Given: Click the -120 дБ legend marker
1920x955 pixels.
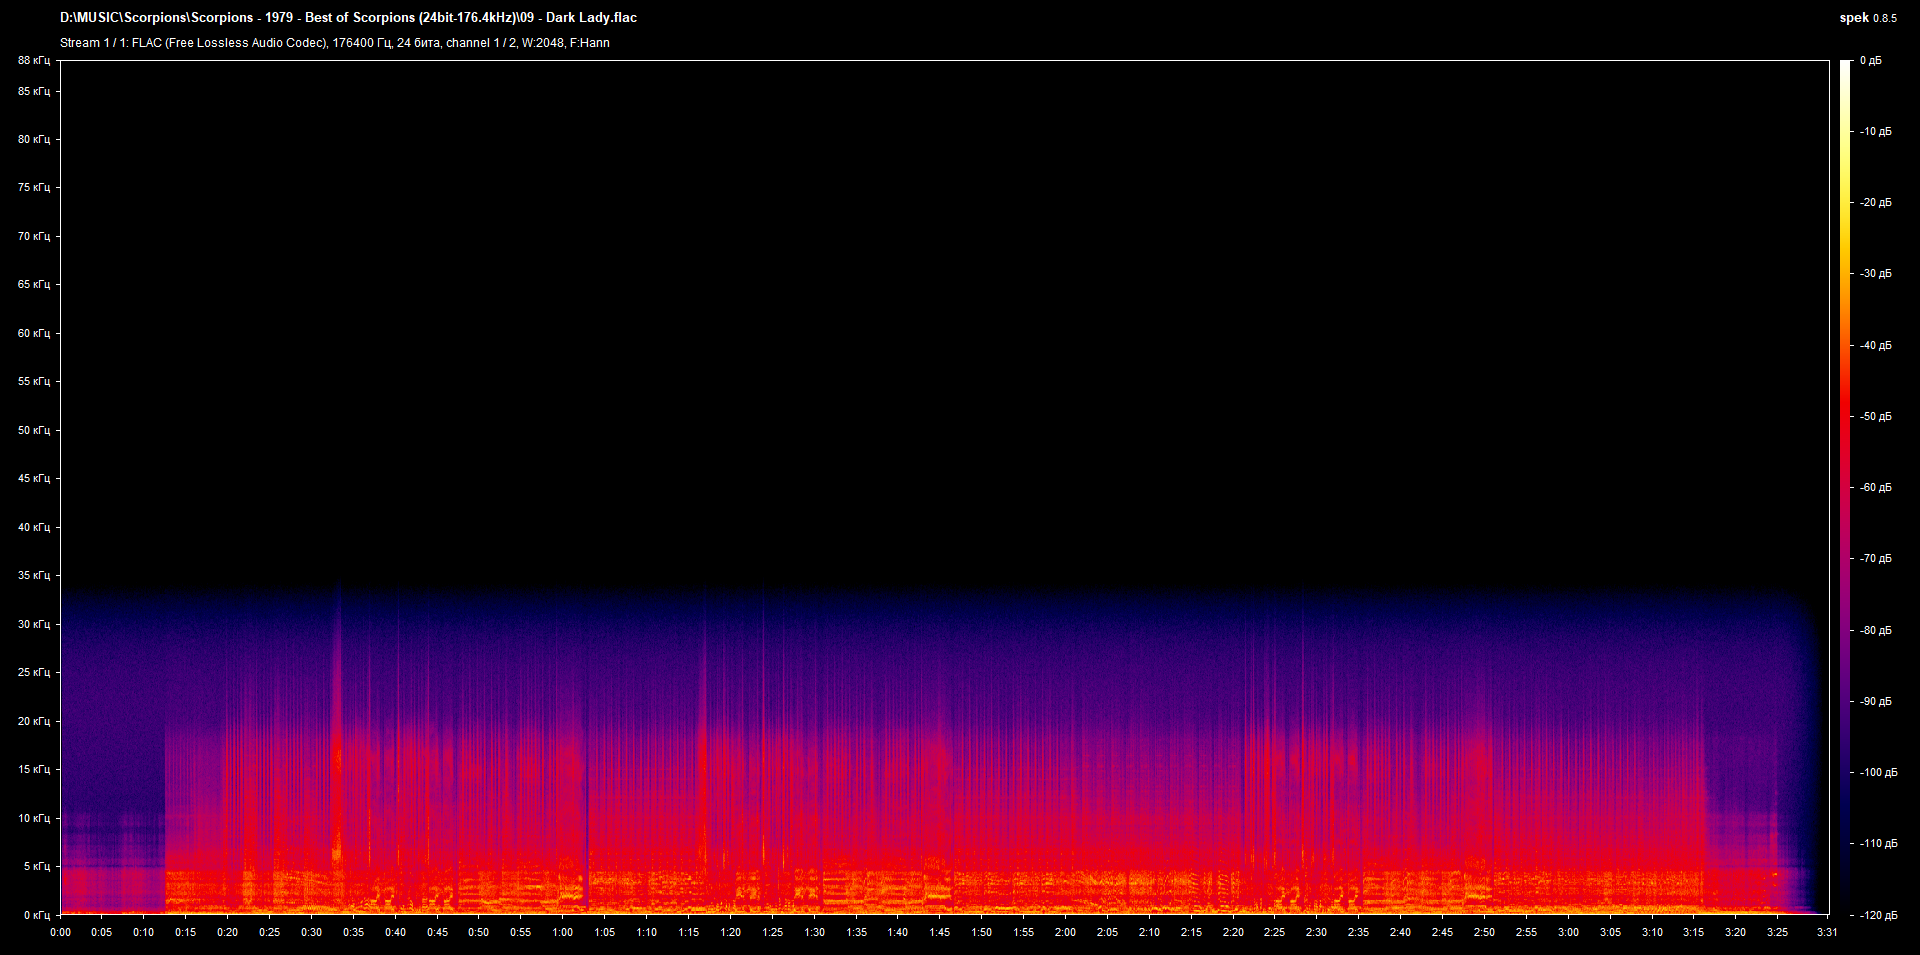Looking at the screenshot, I should coord(1878,913).
